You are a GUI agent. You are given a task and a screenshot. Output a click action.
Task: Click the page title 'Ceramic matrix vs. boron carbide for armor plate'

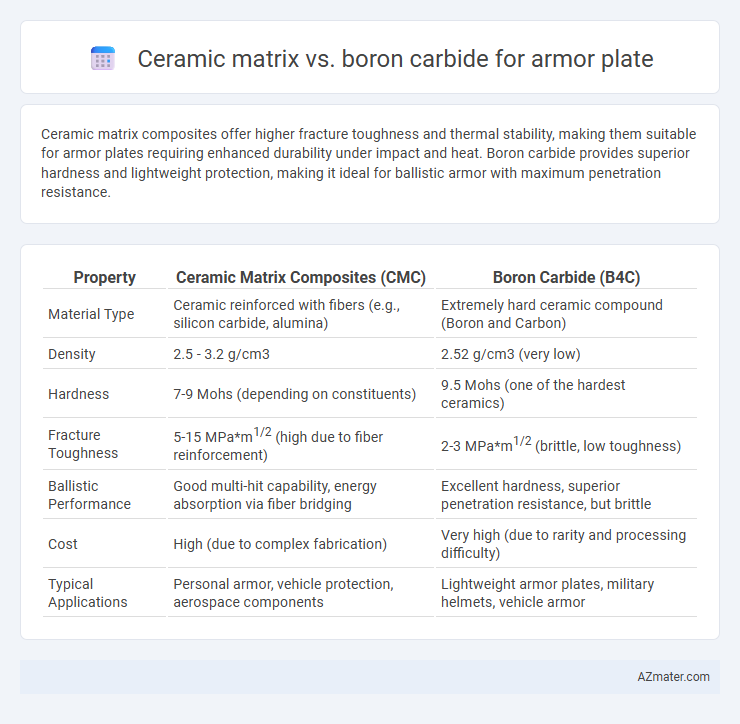click(395, 59)
